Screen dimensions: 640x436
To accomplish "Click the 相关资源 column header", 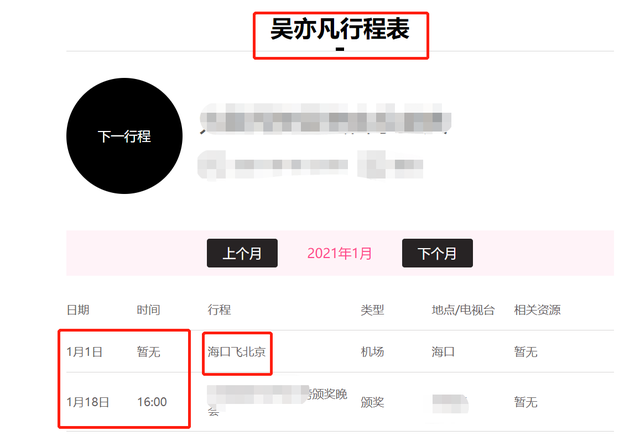I will 537,310.
